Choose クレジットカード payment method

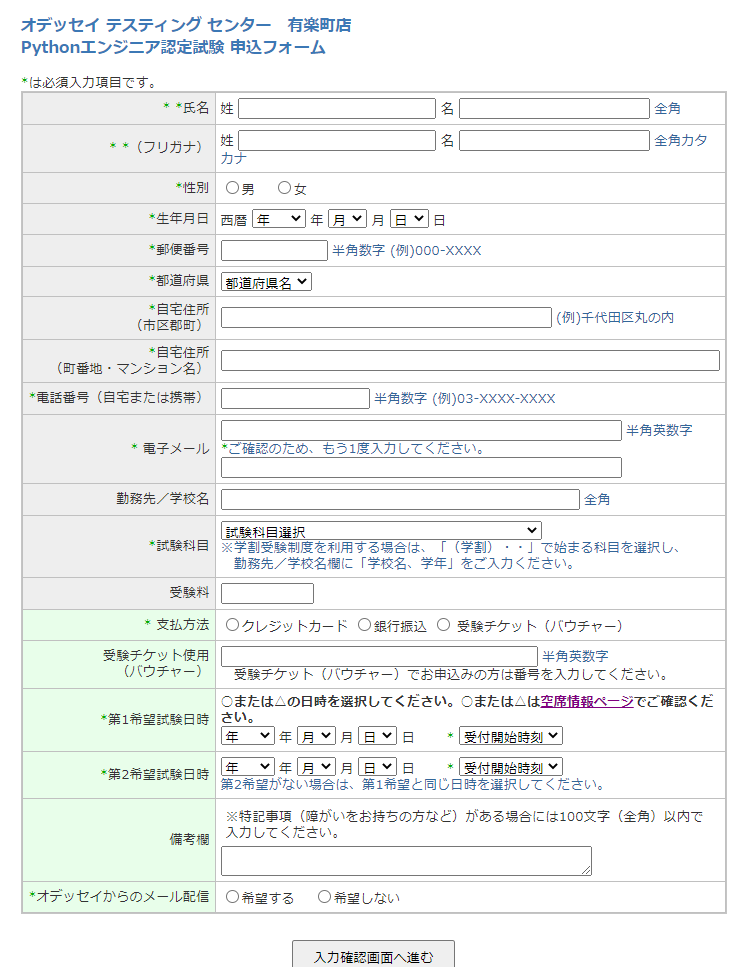(x=232, y=625)
